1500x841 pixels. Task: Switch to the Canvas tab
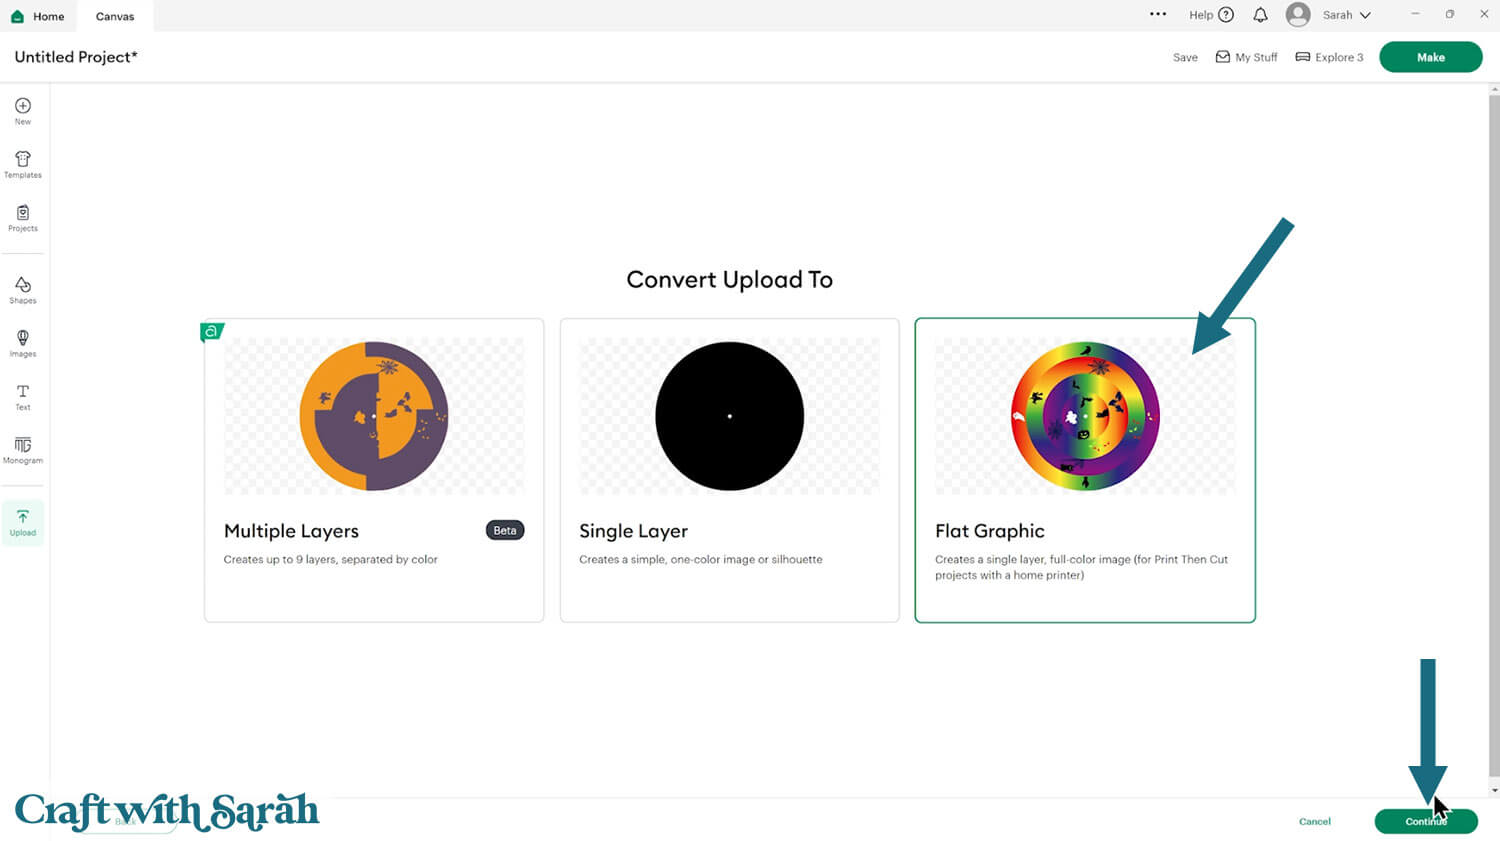(115, 16)
